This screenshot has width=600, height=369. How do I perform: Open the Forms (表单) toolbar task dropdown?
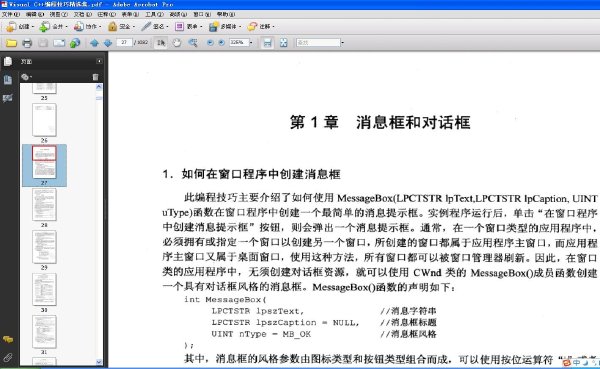click(x=188, y=26)
